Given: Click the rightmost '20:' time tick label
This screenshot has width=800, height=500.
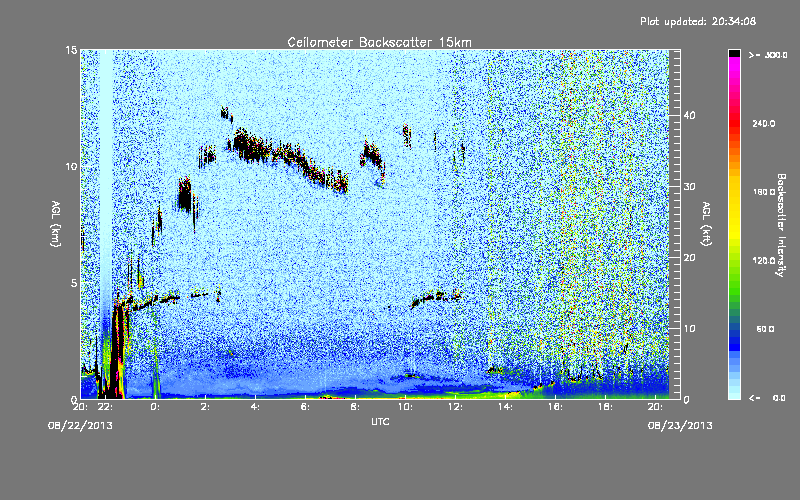Looking at the screenshot, I should coord(655,407).
